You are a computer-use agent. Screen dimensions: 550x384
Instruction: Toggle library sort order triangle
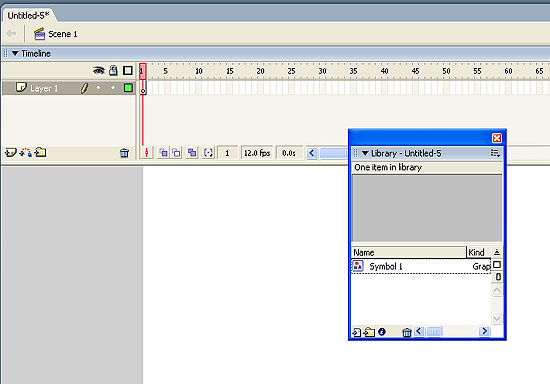pyautogui.click(x=497, y=252)
